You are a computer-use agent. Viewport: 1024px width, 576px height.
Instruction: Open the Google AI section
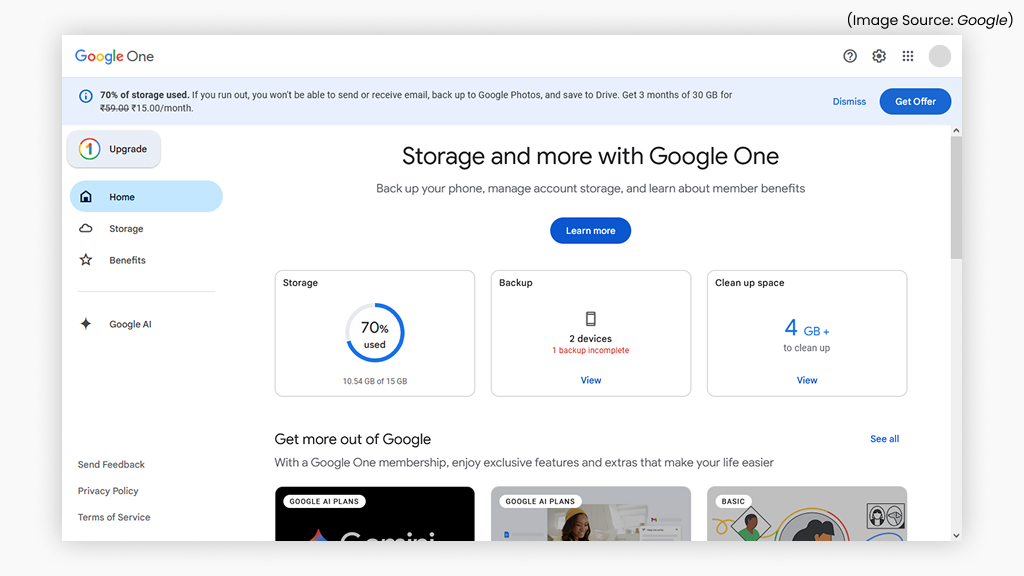coord(130,323)
